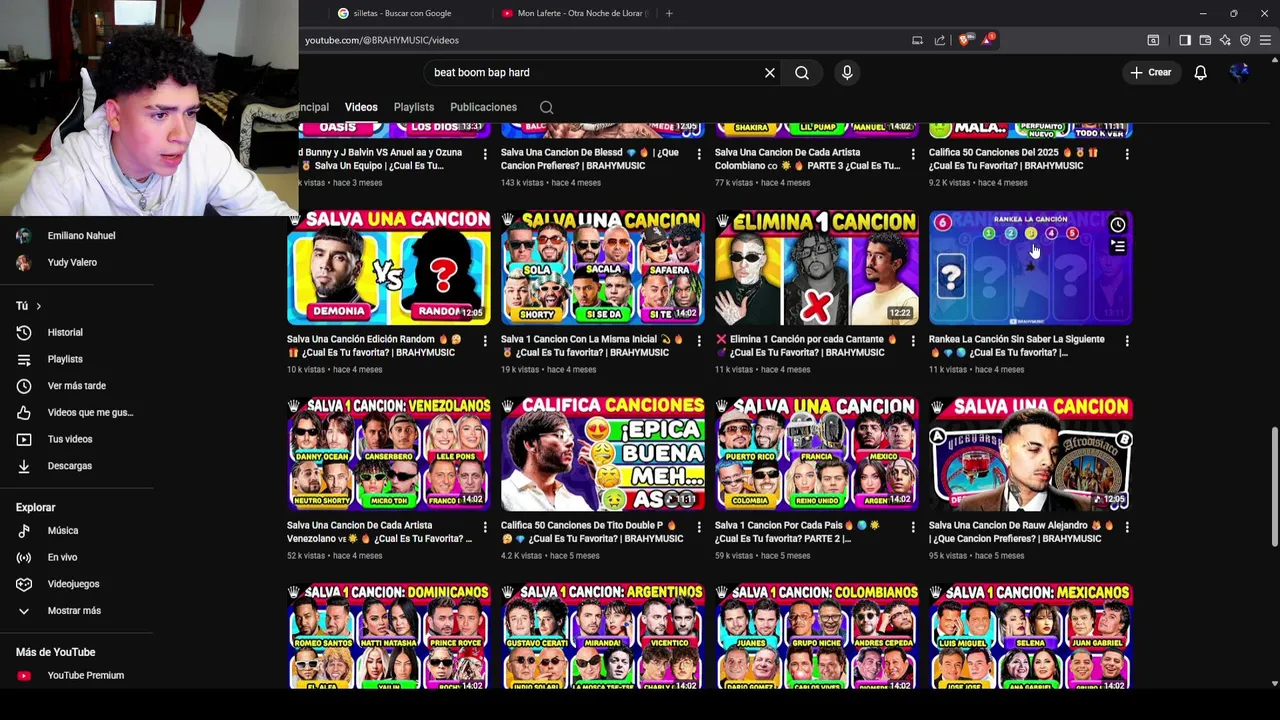Open a new browser tab with plus
The height and width of the screenshot is (720, 1280).
[x=669, y=13]
